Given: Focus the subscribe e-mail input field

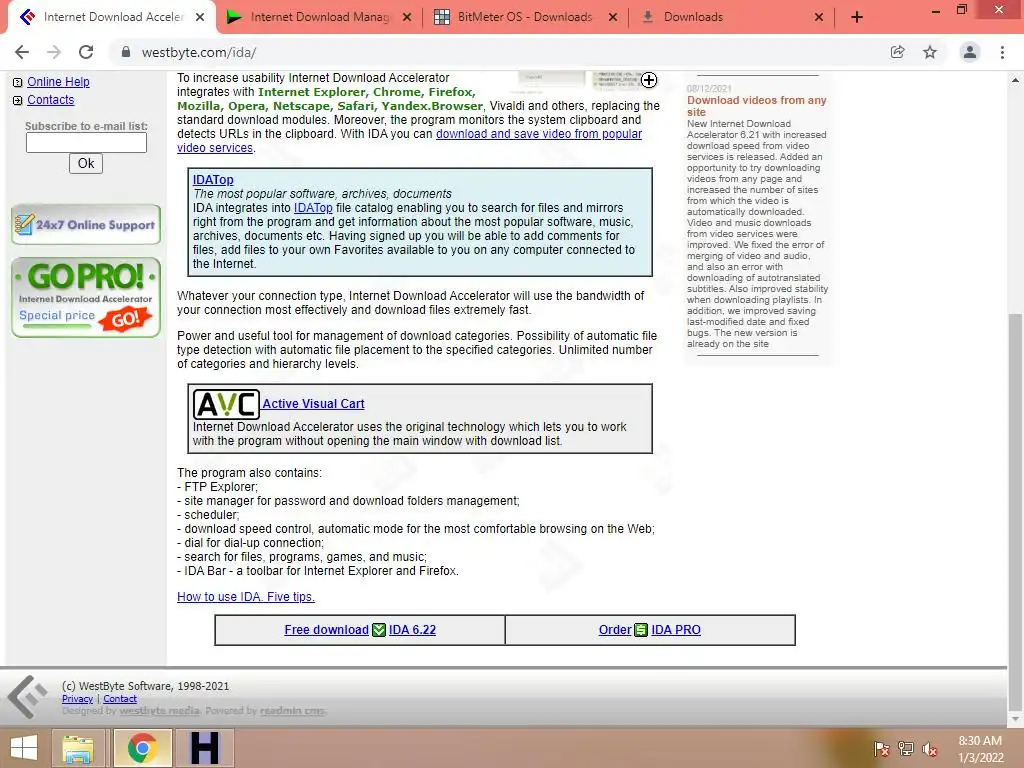Looking at the screenshot, I should 86,142.
